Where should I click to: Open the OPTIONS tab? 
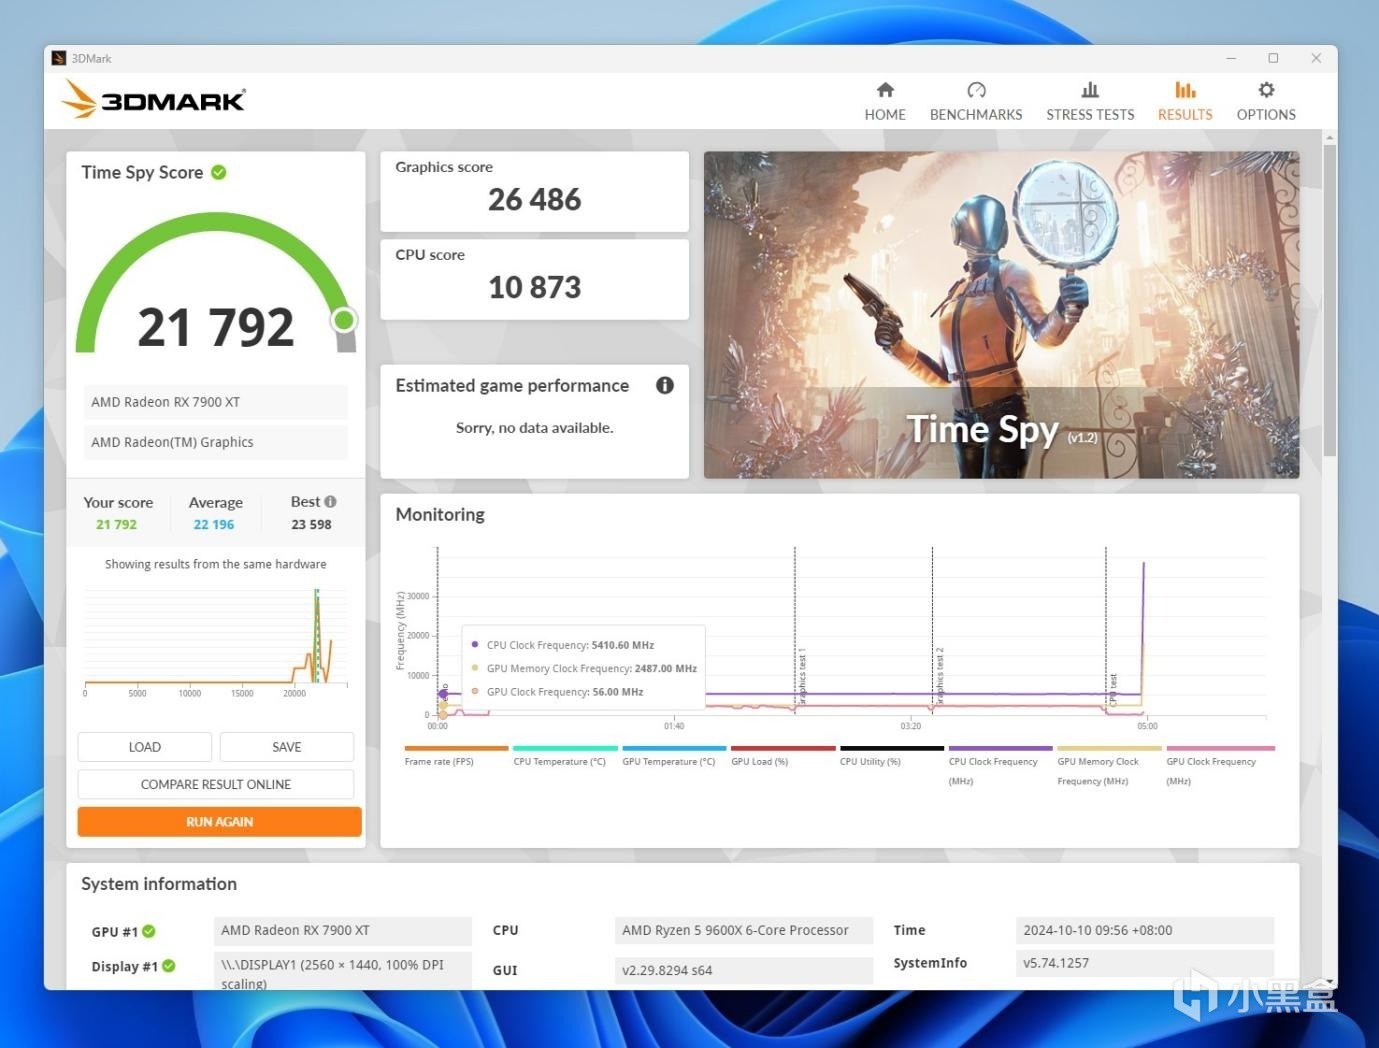[1266, 101]
